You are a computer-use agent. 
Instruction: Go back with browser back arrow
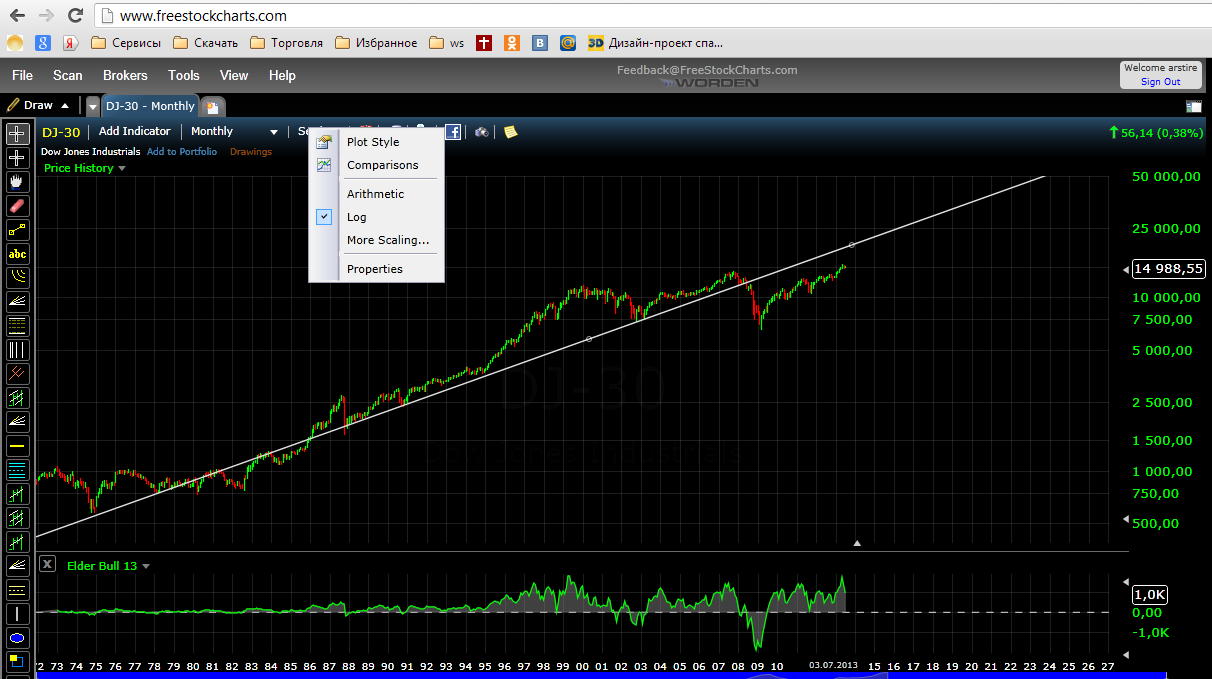(x=16, y=16)
